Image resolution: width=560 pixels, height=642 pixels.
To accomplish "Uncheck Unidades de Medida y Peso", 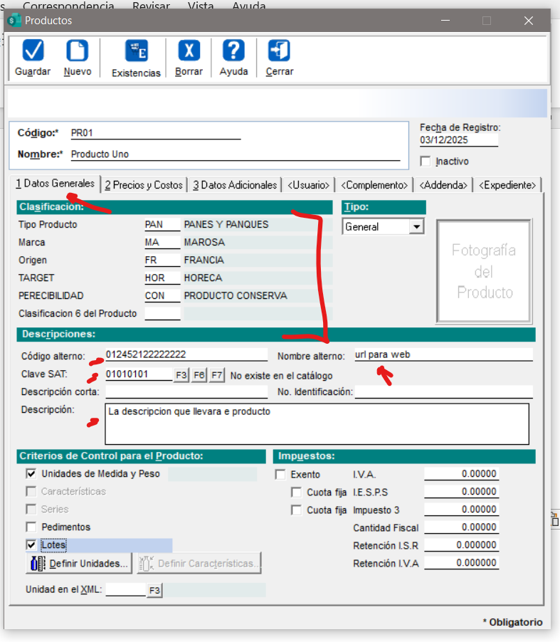I will coord(31,474).
